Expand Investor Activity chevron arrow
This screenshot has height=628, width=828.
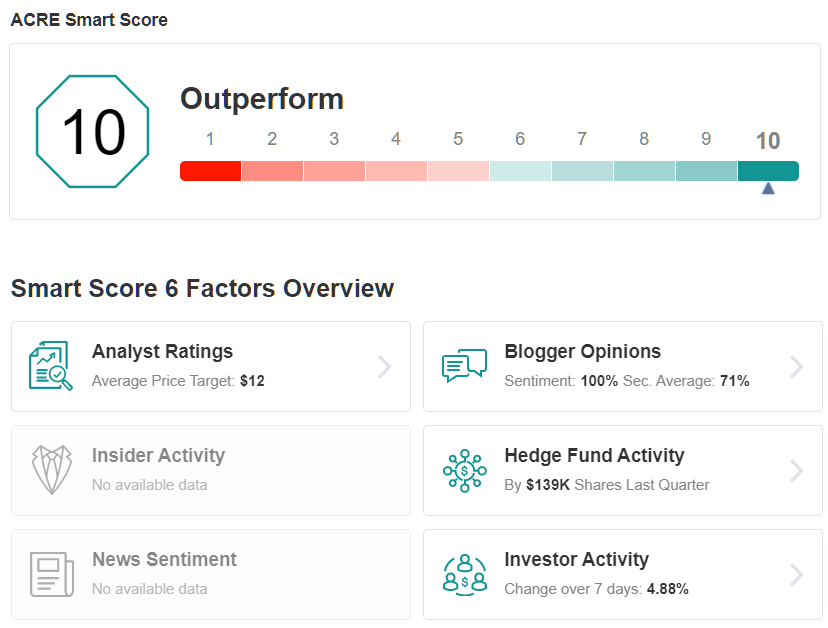coord(796,575)
